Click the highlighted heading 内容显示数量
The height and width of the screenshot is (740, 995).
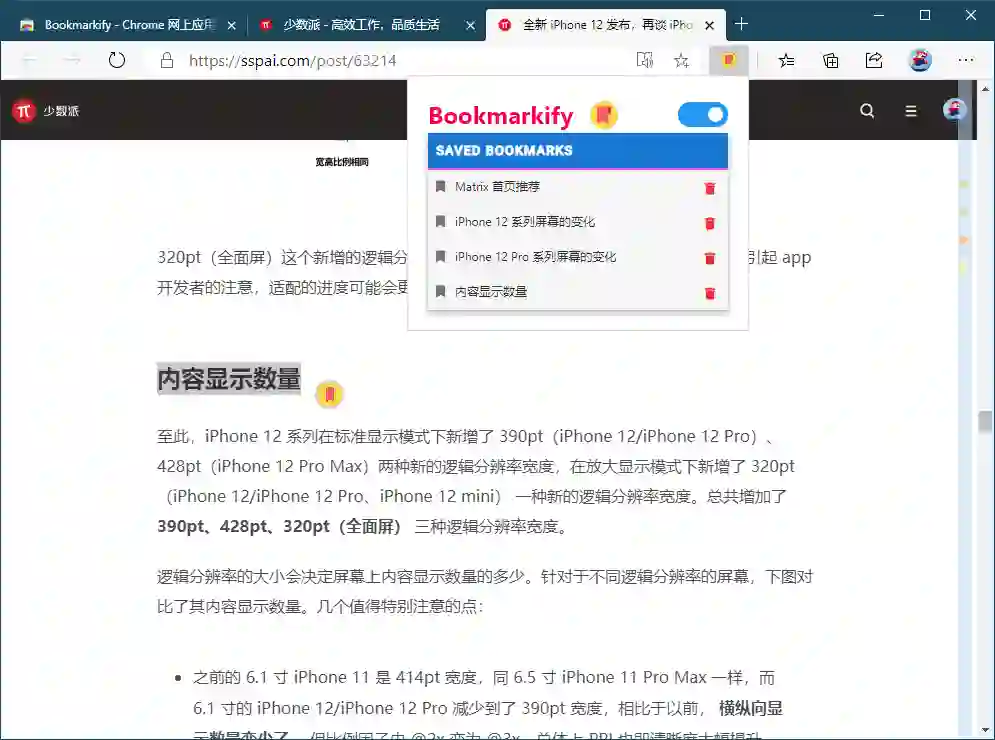click(229, 379)
